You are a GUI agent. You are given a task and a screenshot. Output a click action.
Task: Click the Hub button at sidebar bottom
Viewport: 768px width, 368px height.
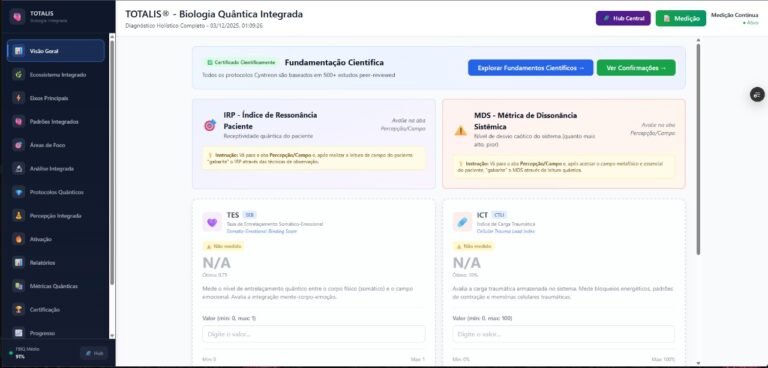click(x=94, y=353)
